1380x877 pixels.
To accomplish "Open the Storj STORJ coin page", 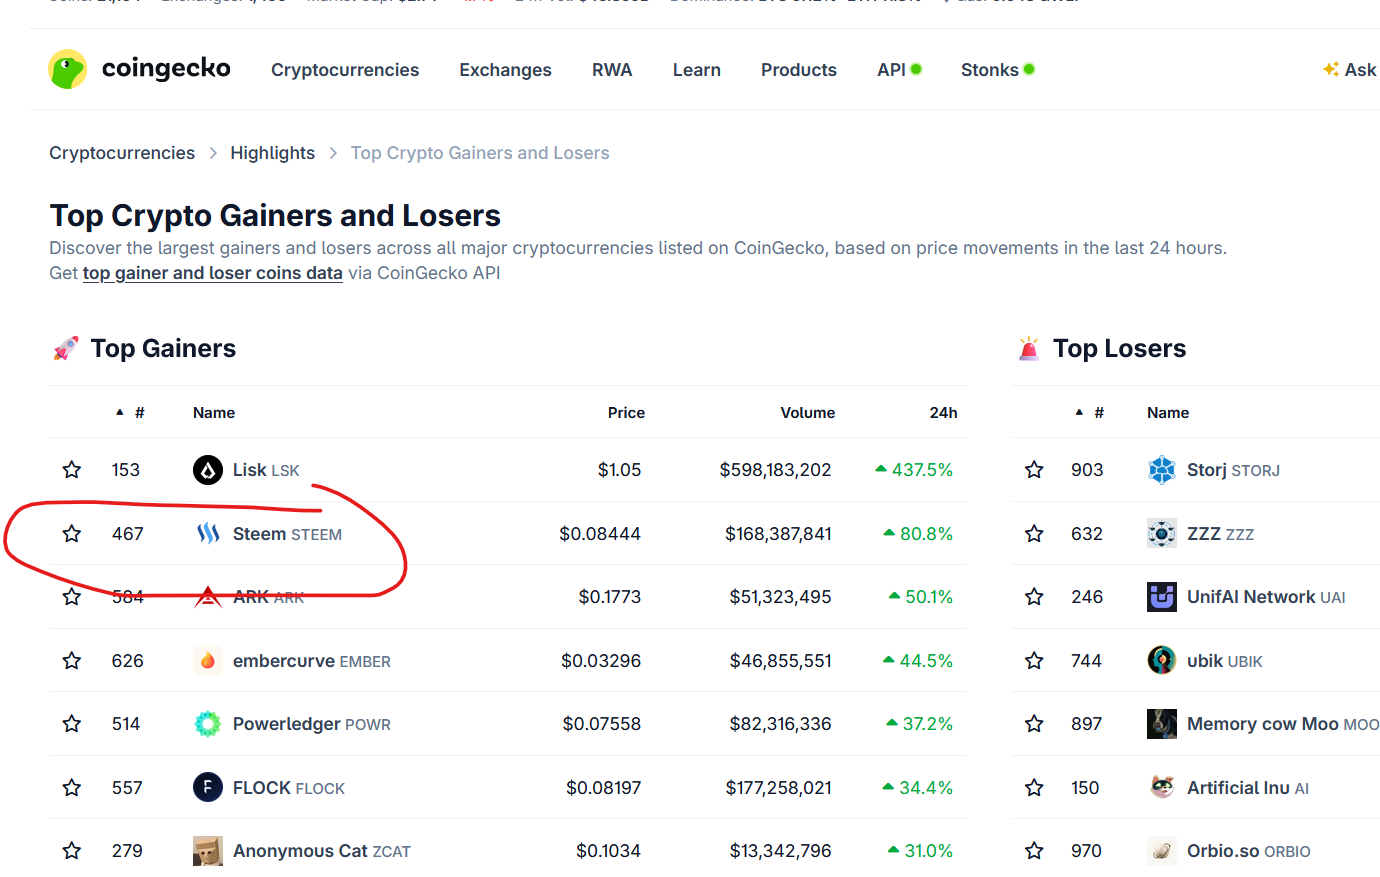I will tap(1233, 470).
